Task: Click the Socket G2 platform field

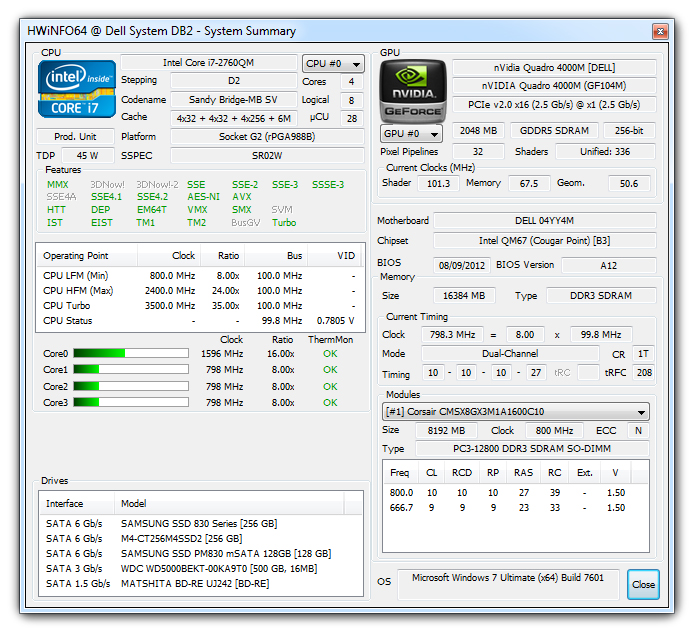Action: (x=267, y=137)
